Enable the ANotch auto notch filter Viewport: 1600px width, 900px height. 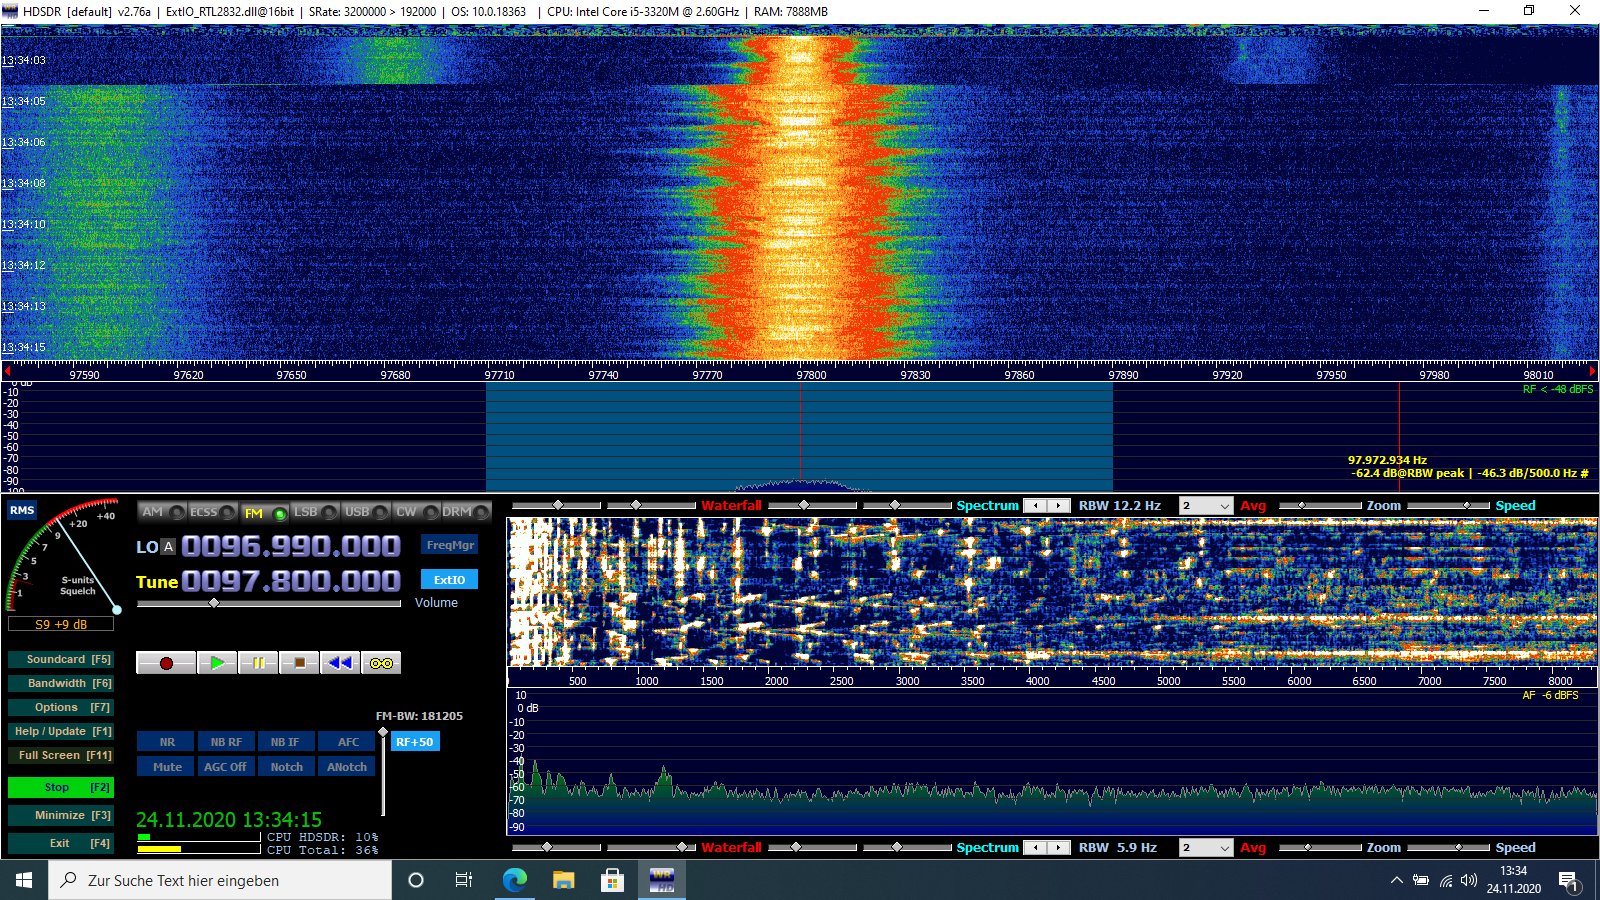[x=348, y=767]
